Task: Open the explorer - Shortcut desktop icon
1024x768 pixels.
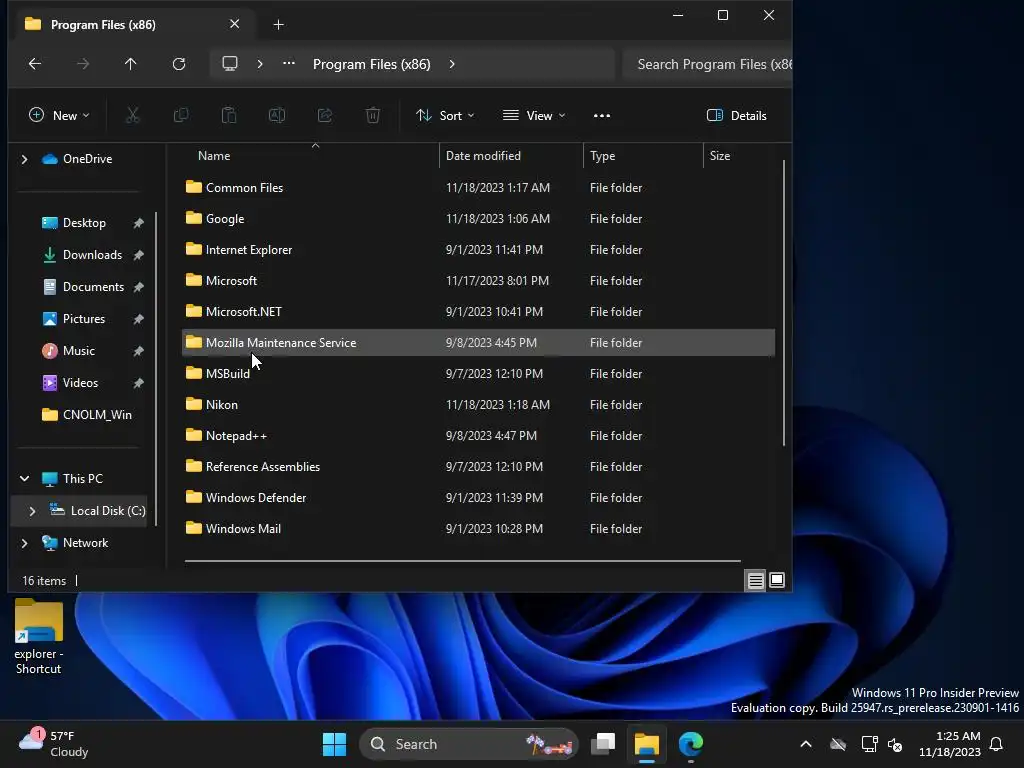Action: pyautogui.click(x=39, y=637)
